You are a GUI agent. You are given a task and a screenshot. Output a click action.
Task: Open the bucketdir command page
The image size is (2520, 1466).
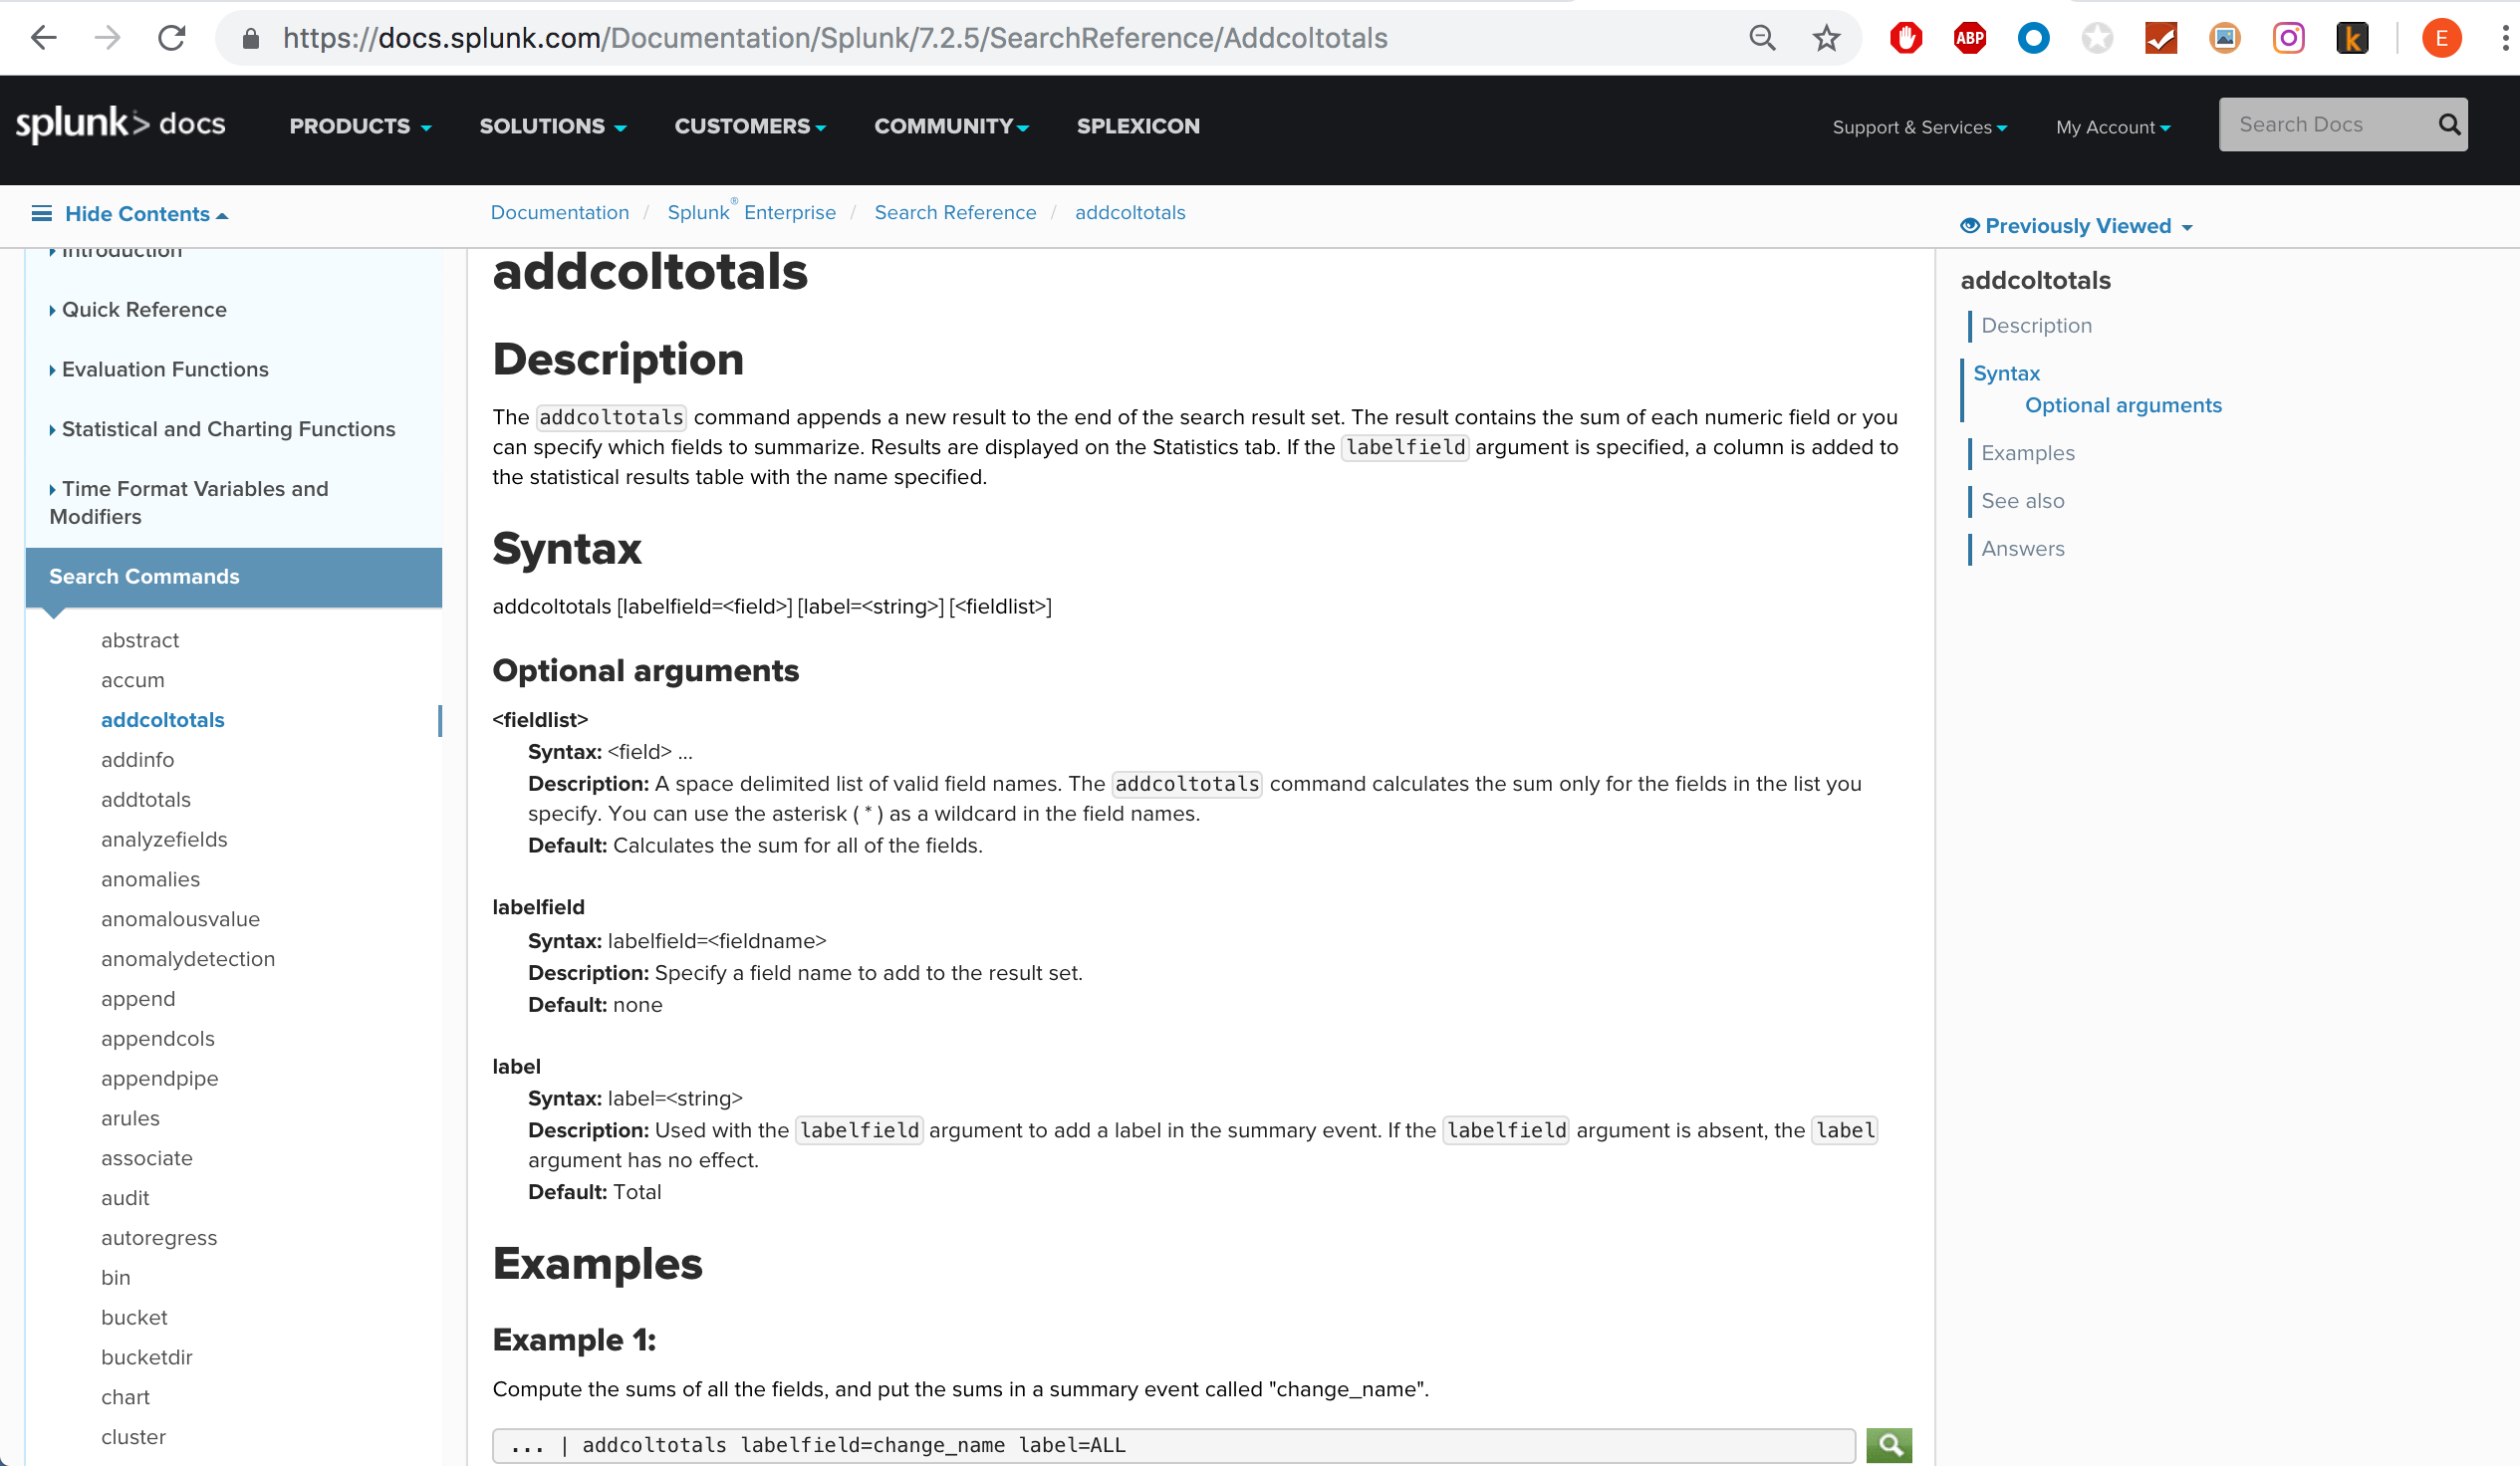click(x=146, y=1358)
